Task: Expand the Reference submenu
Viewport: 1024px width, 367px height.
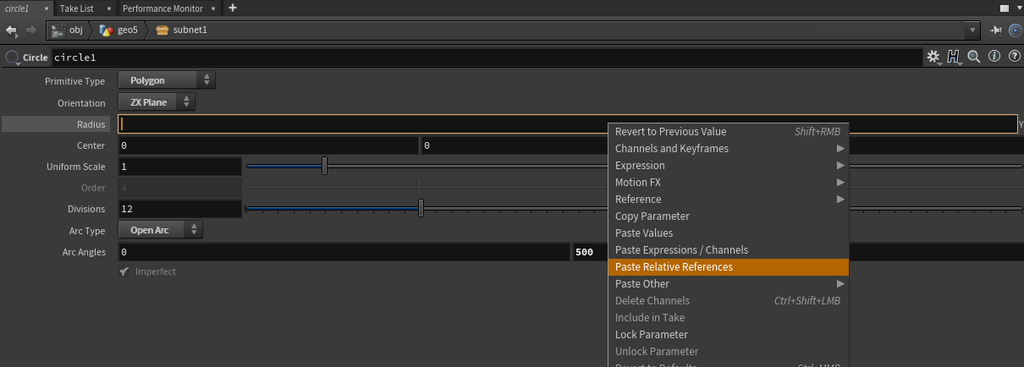Action: point(728,199)
